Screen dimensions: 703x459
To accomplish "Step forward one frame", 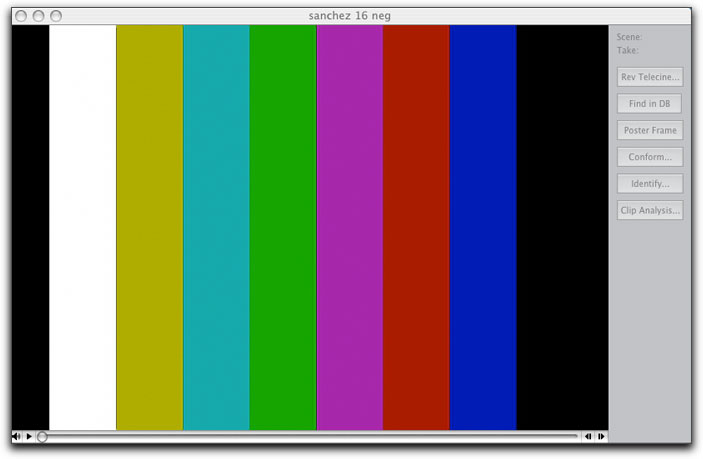I will coord(601,436).
